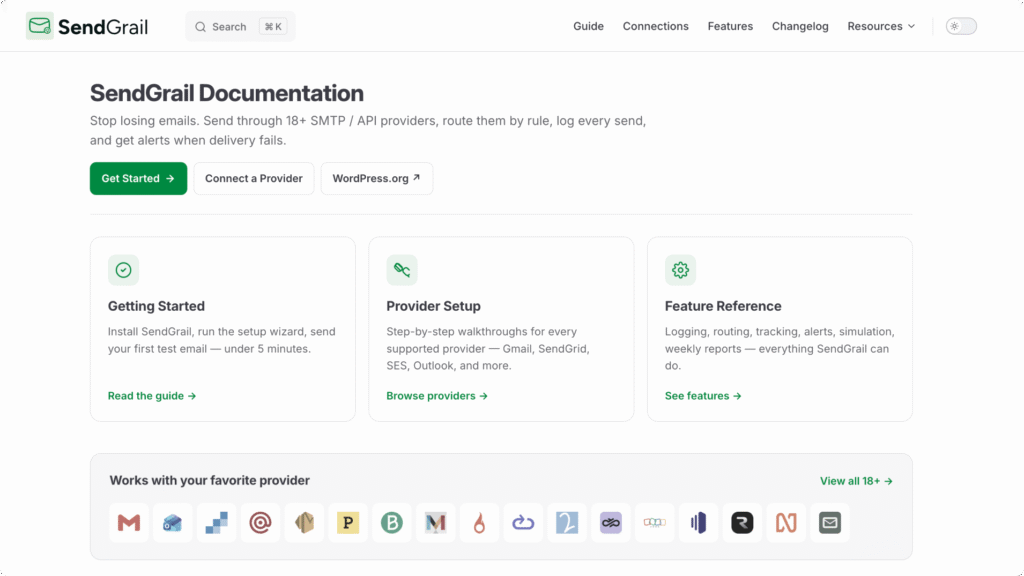Image resolution: width=1024 pixels, height=576 pixels.
Task: Click the Getting Started checkmark icon
Action: click(123, 270)
